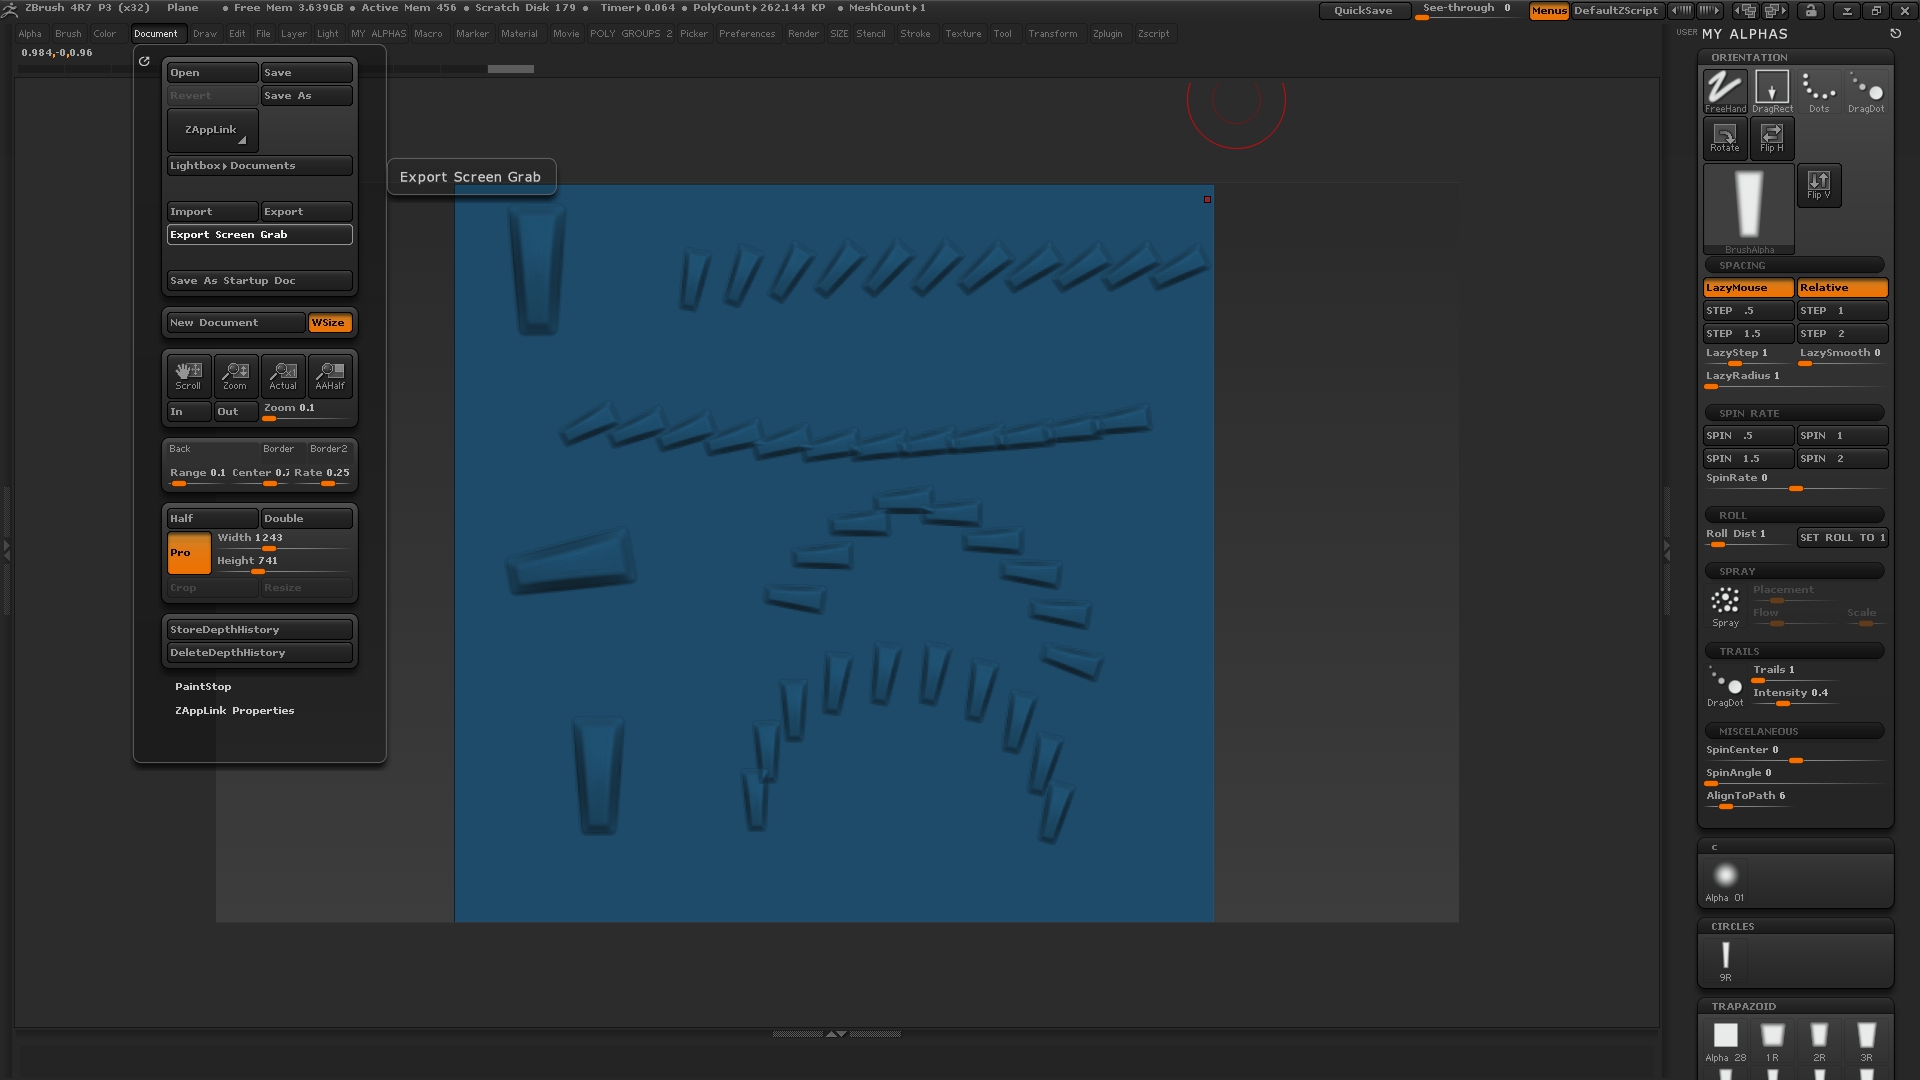Select the DragRect stroke icon
Image resolution: width=1920 pixels, height=1080 pixels.
(x=1771, y=90)
